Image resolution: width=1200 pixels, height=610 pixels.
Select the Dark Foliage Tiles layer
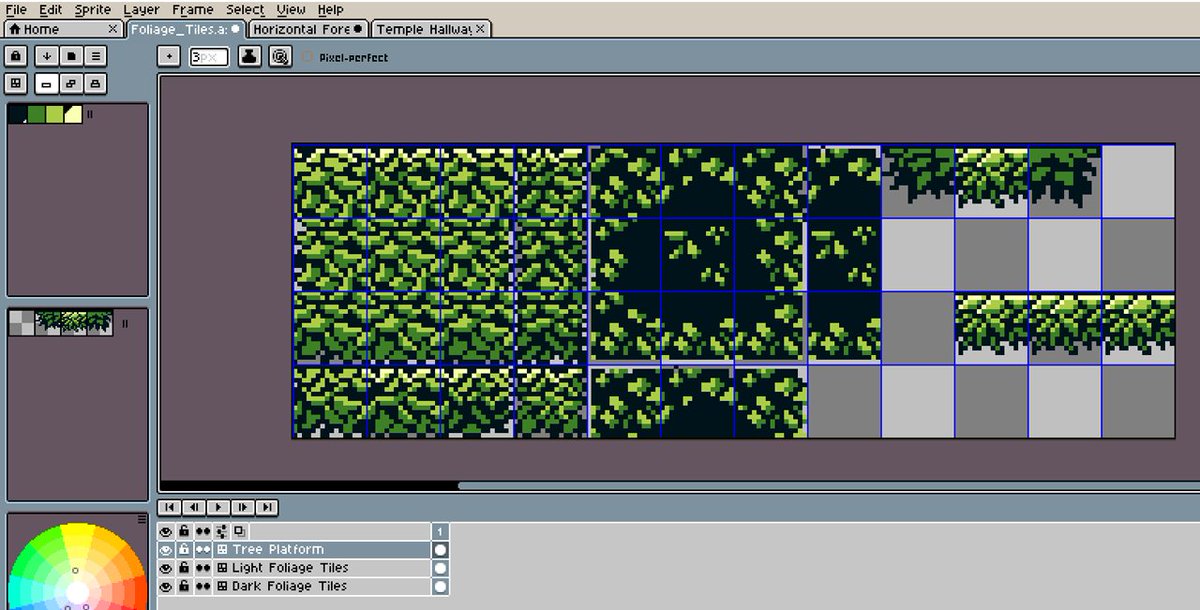coord(322,586)
